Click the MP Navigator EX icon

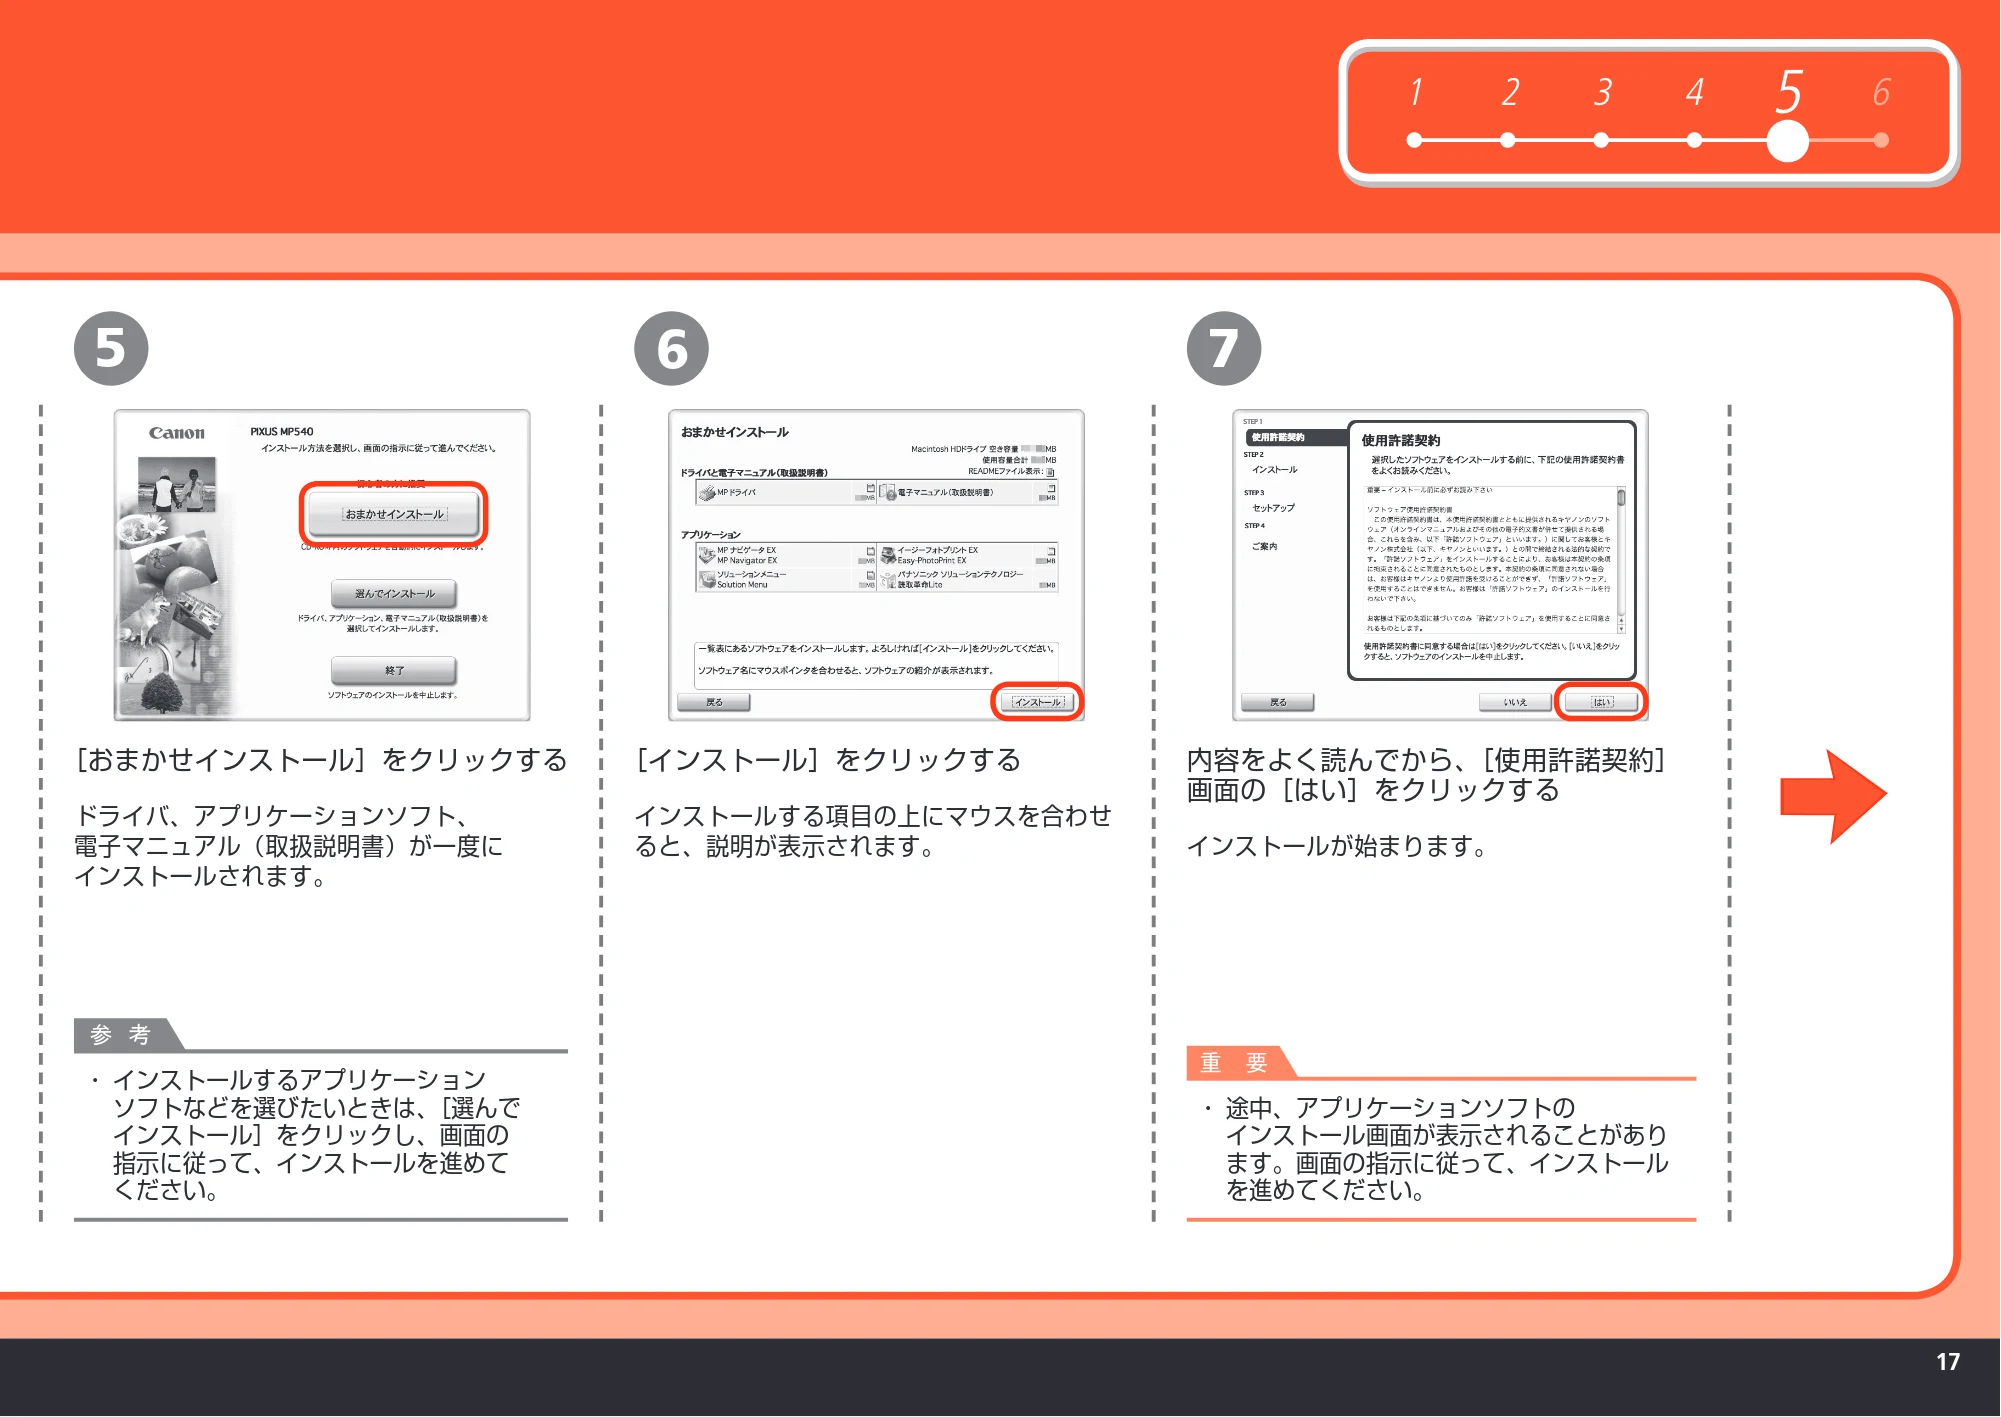coord(707,555)
